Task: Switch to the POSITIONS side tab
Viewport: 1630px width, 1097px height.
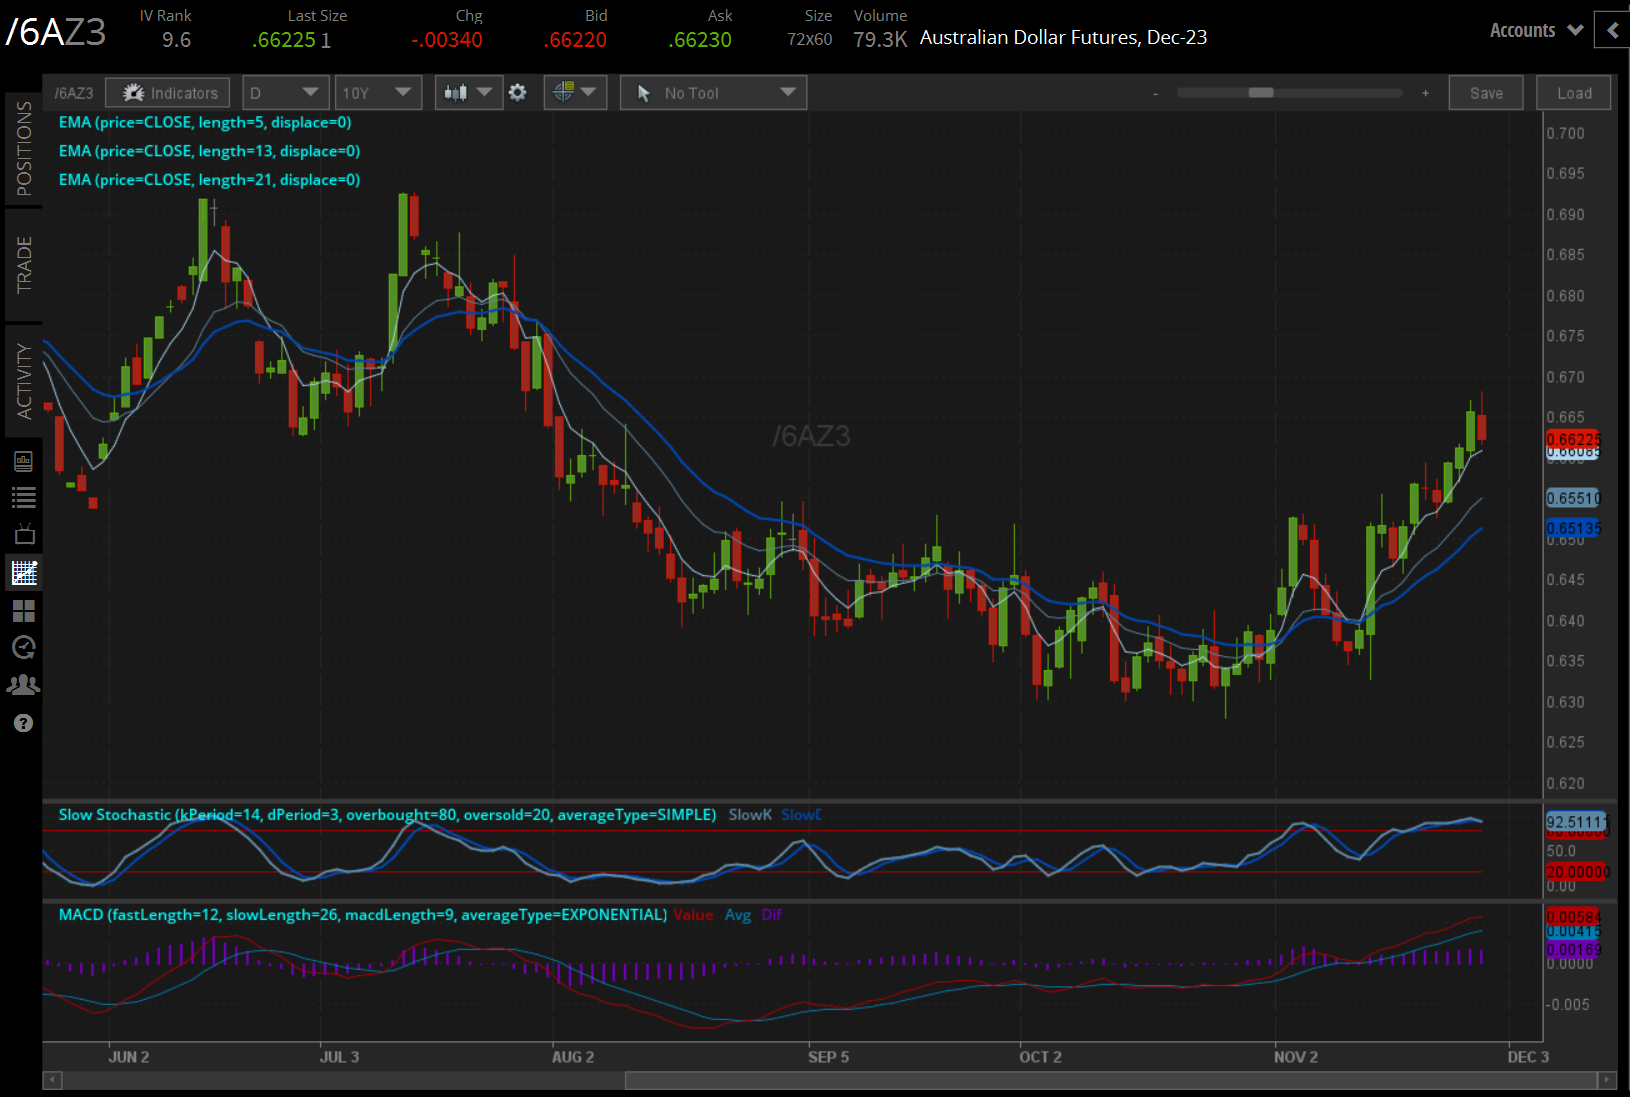Action: 24,148
